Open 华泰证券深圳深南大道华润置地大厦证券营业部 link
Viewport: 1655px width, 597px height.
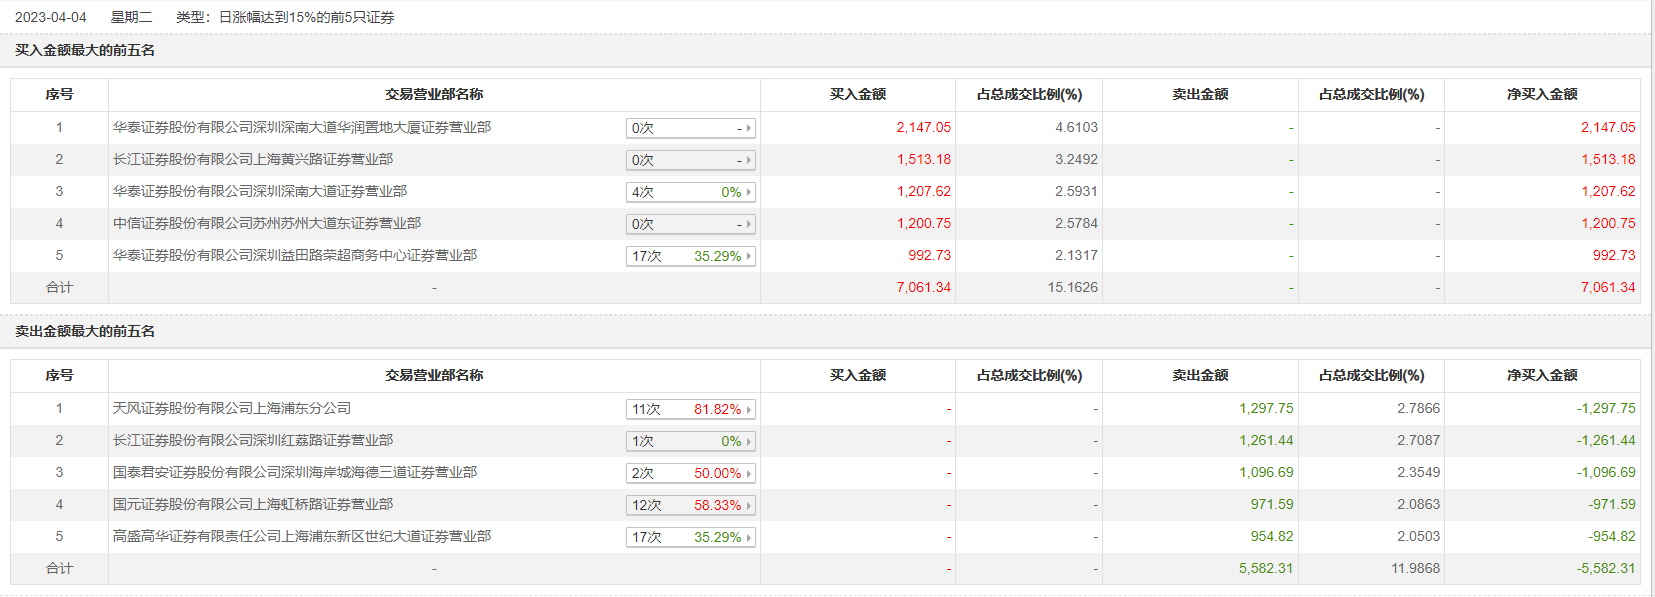302,128
